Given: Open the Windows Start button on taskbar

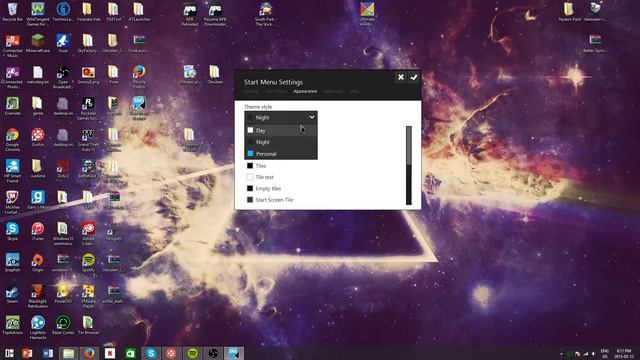Looking at the screenshot, I should pos(9,353).
